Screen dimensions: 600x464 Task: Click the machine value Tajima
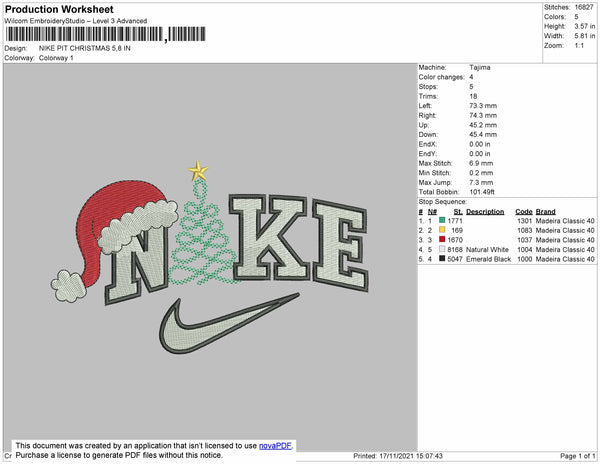pyautogui.click(x=479, y=67)
